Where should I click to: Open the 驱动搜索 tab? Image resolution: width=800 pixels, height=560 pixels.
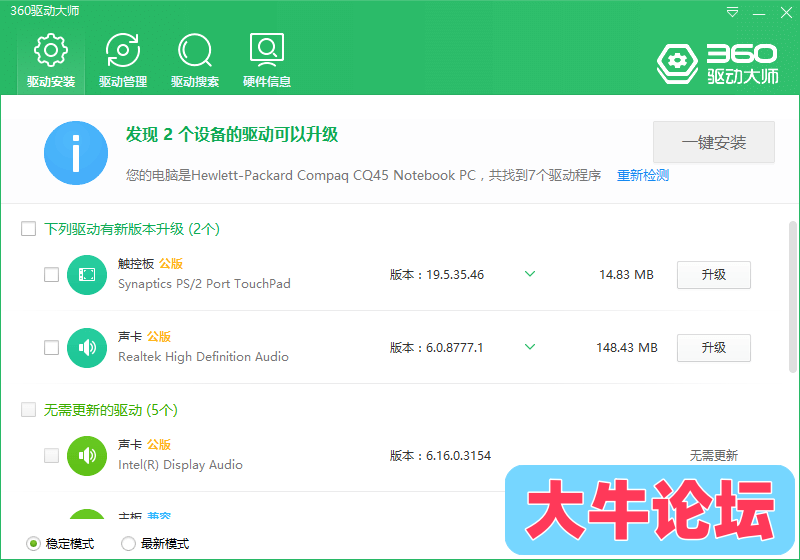195,61
